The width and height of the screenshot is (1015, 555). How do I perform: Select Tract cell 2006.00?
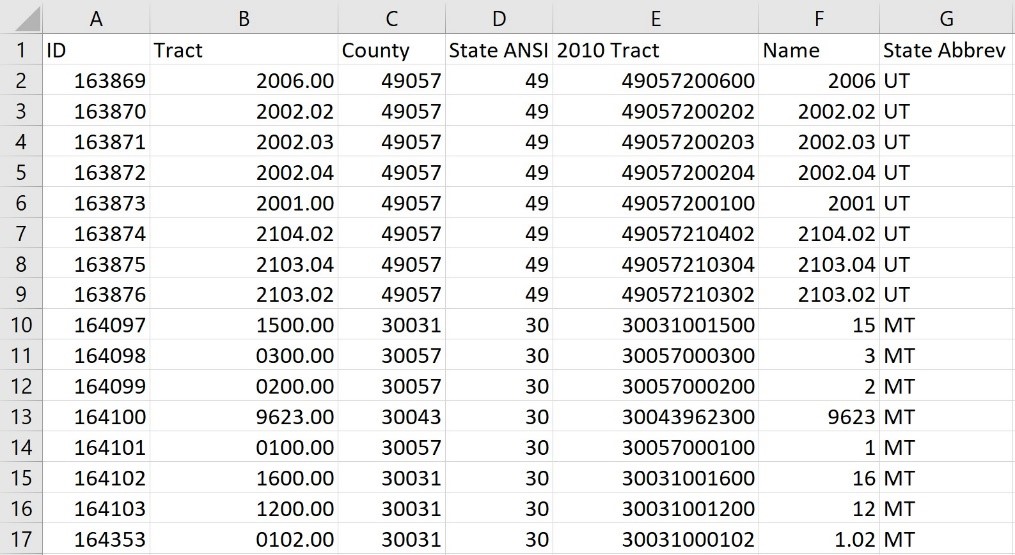[x=243, y=80]
